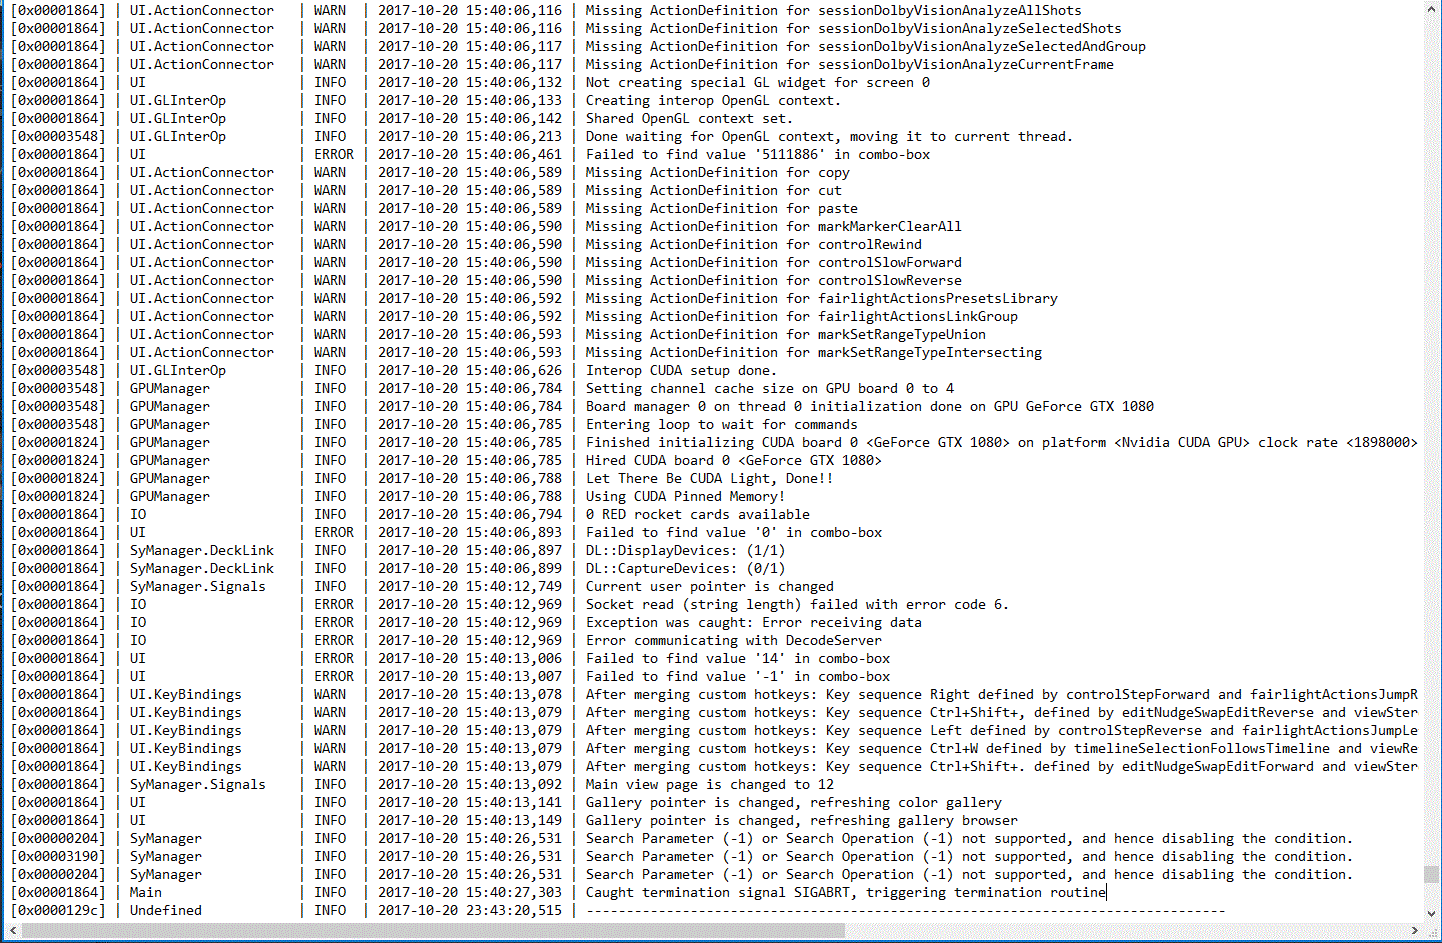This screenshot has width=1442, height=943.
Task: Click 'Shared OpenGL context set.' message
Action: 689,118
